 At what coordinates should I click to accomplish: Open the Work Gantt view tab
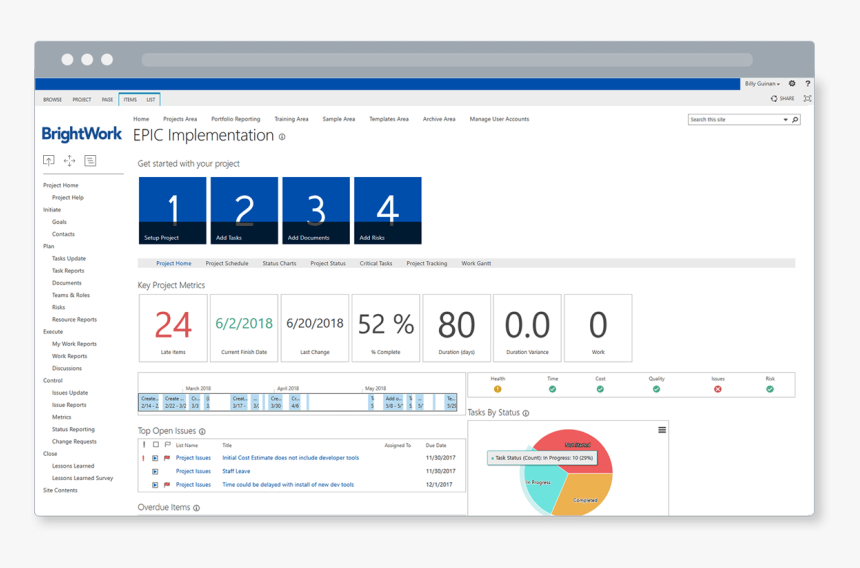tap(476, 264)
